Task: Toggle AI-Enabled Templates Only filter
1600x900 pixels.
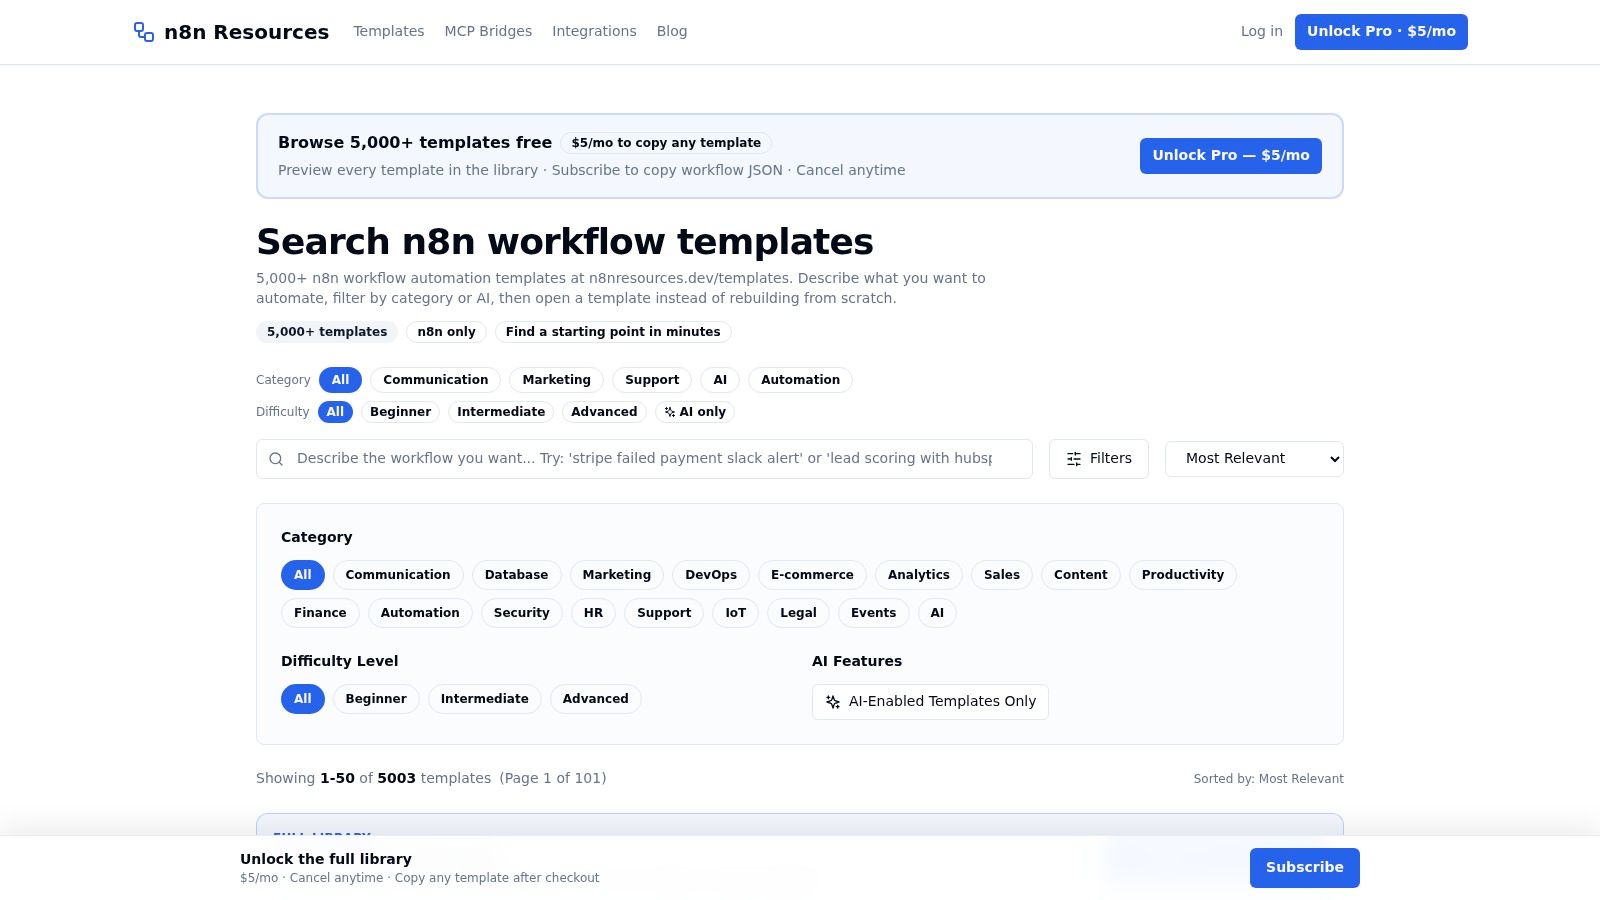Action: pyautogui.click(x=930, y=702)
